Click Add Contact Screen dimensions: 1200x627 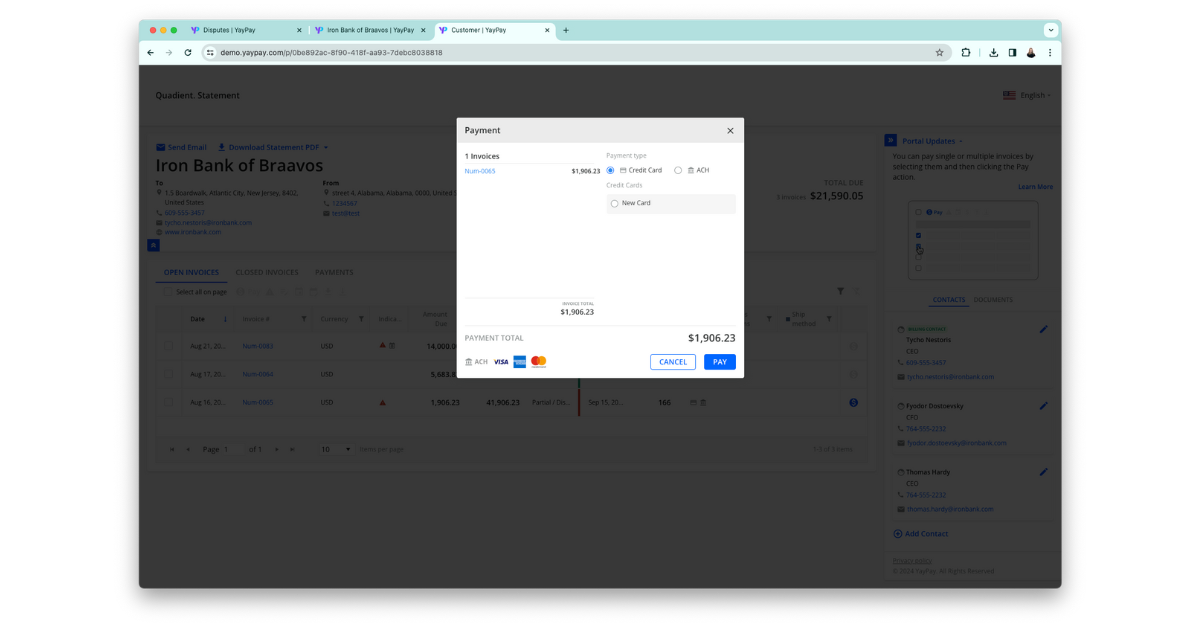coord(921,534)
